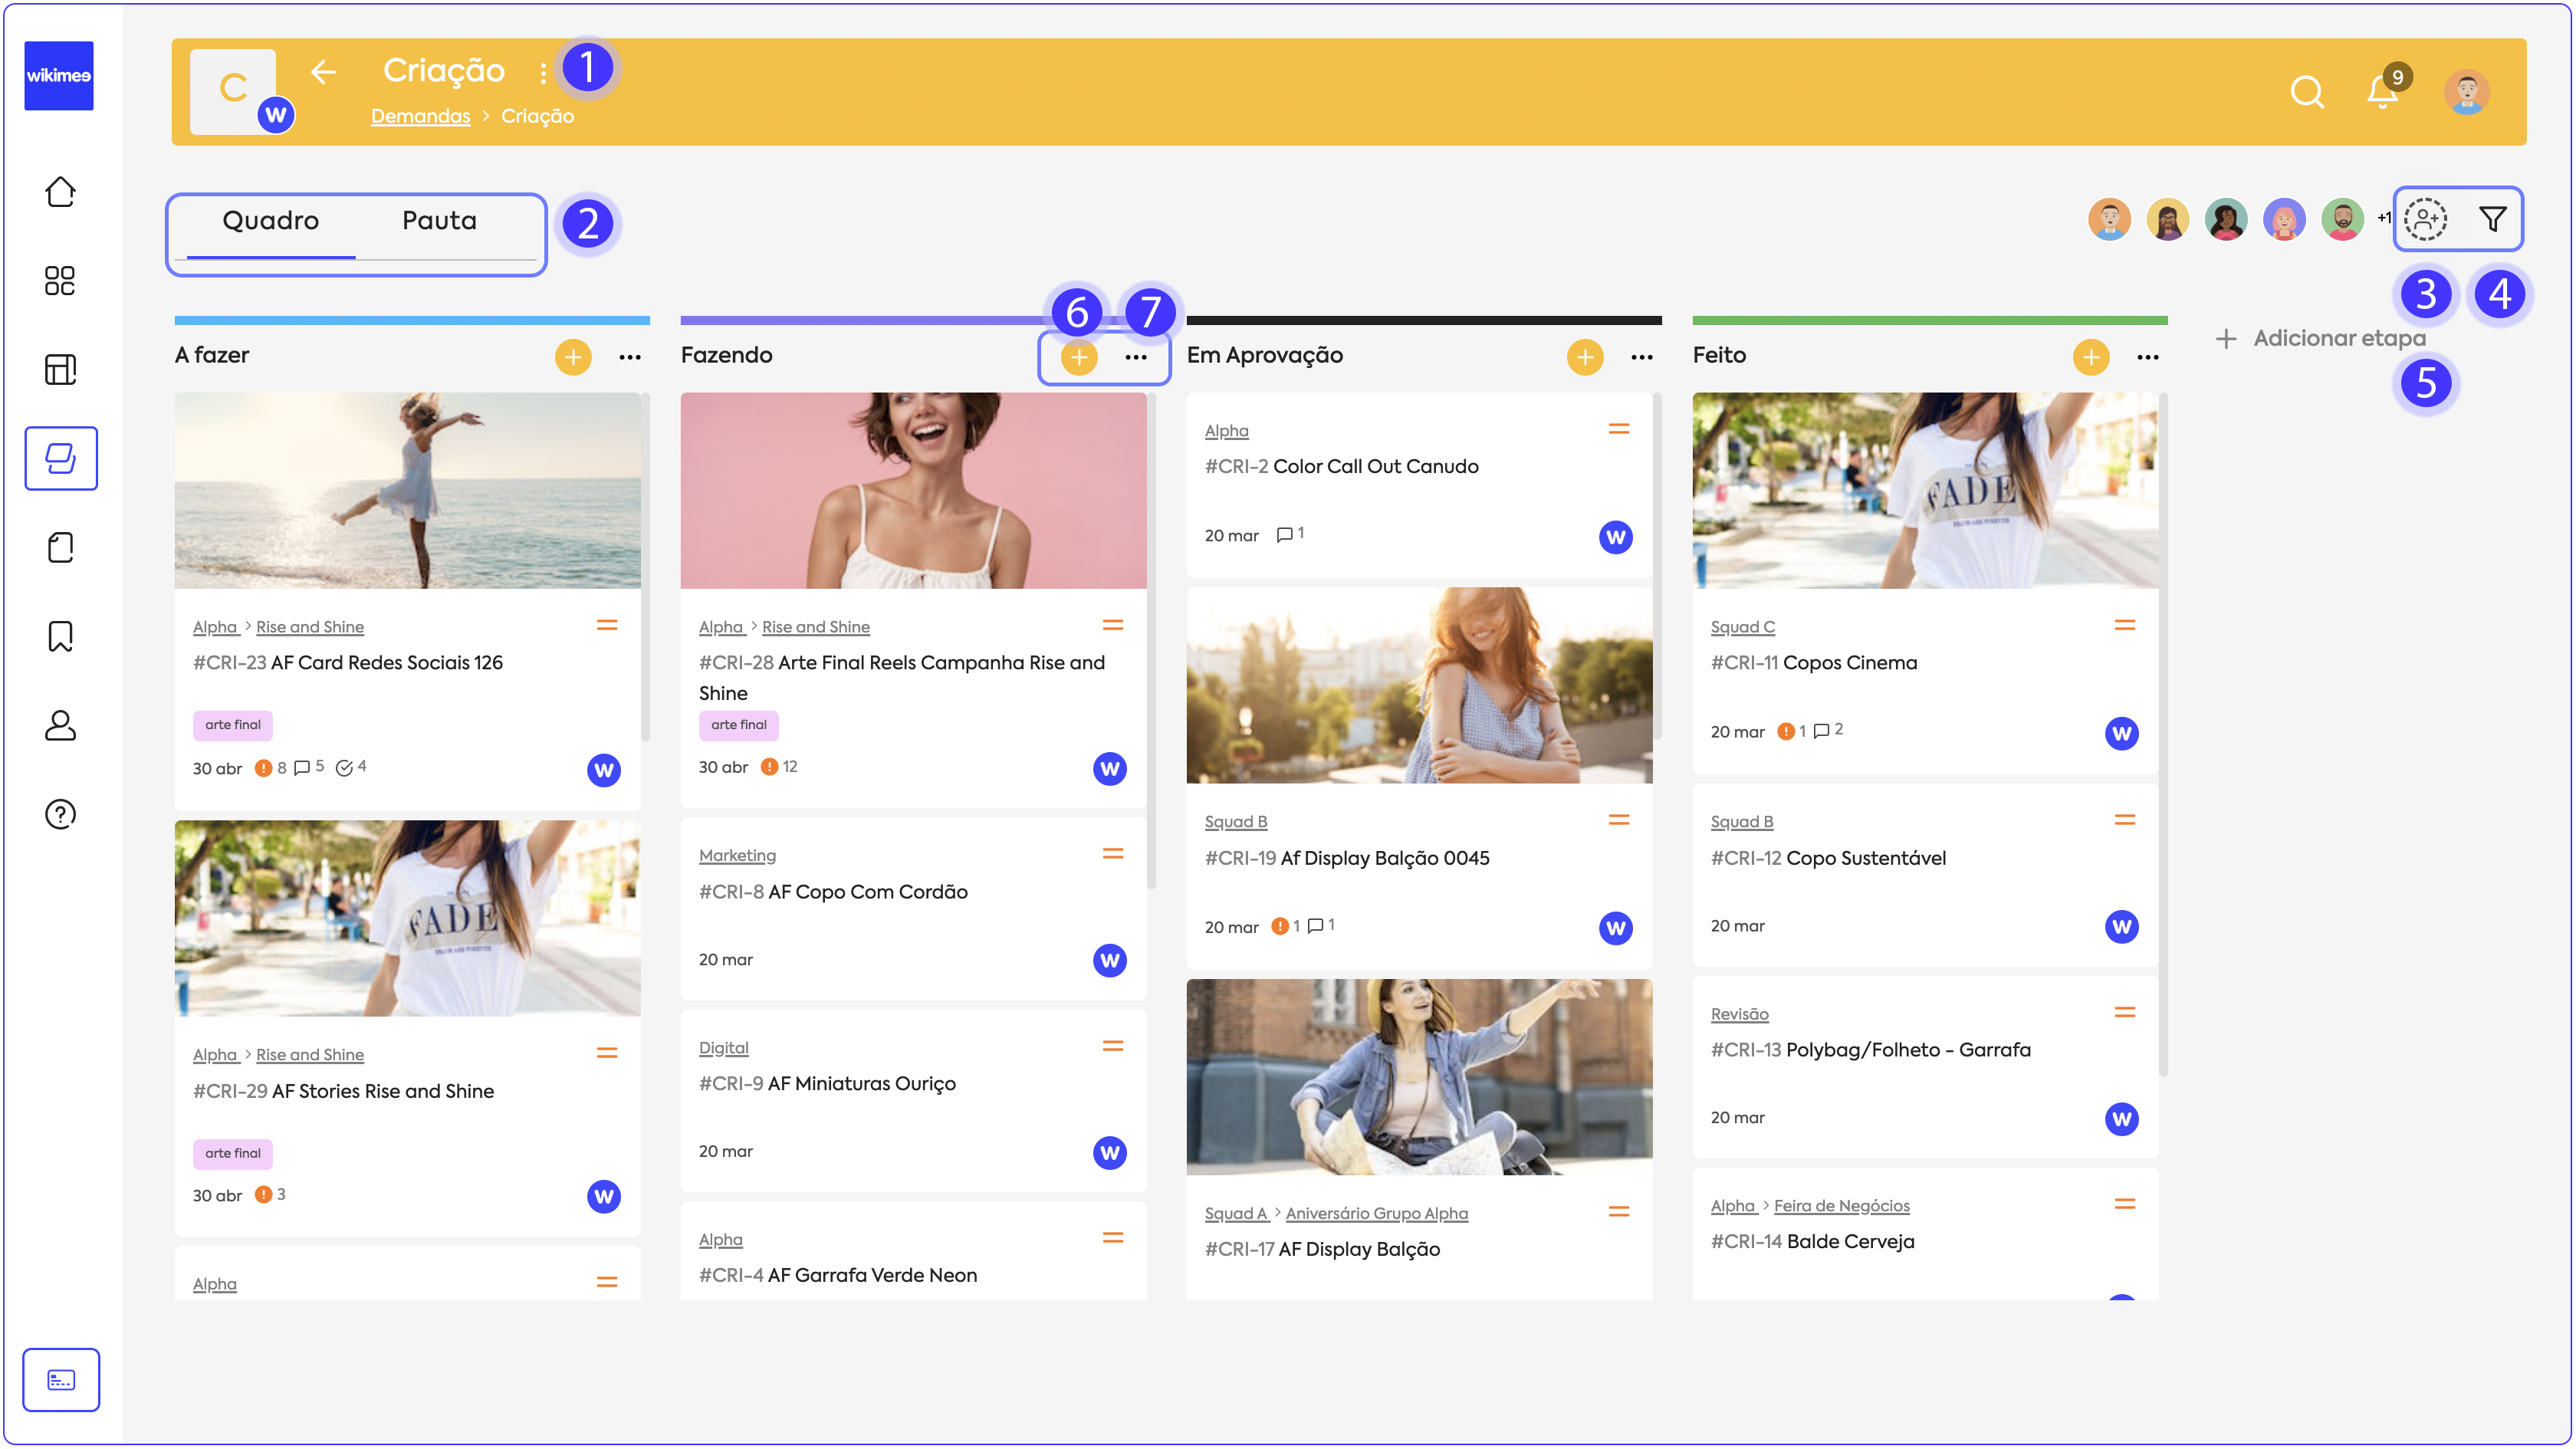Open the help question mark icon
The height and width of the screenshot is (1449, 2576).
(x=60, y=814)
